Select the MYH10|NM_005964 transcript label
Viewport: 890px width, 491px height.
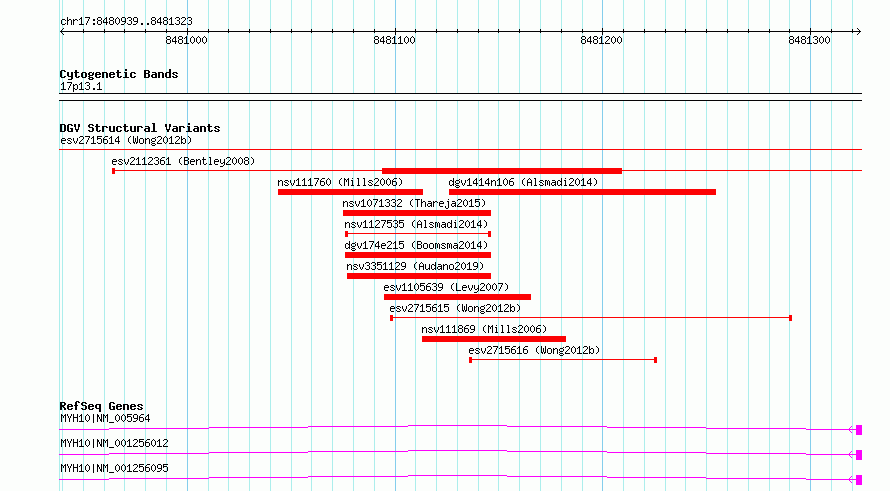[105, 418]
